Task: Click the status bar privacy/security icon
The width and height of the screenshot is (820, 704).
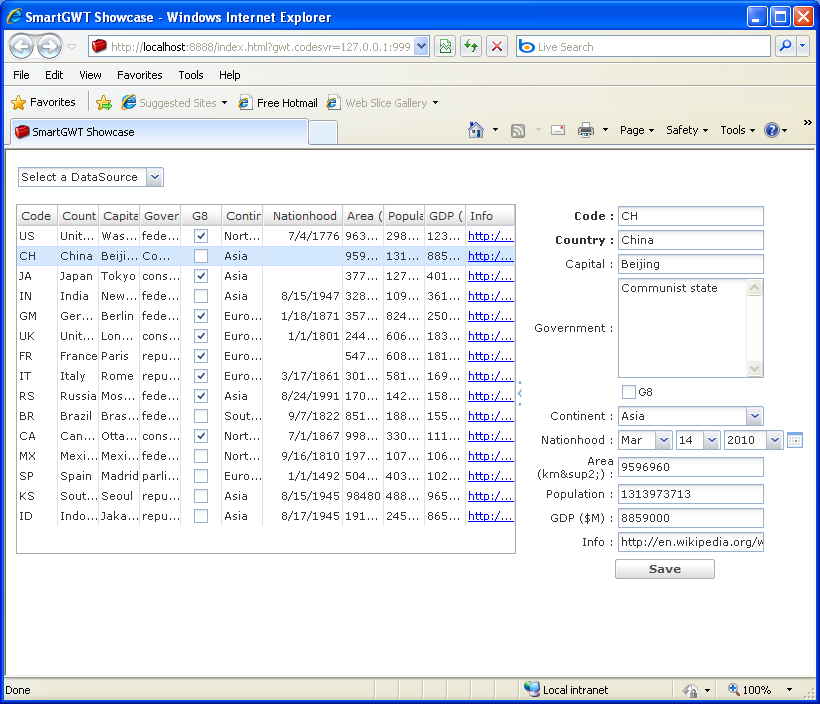Action: [x=690, y=690]
